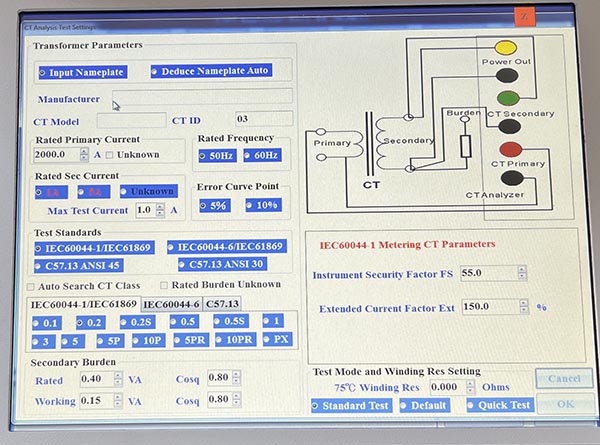Adjust the 75℃ Winding Res spinner
The width and height of the screenshot is (600, 445).
[471, 387]
